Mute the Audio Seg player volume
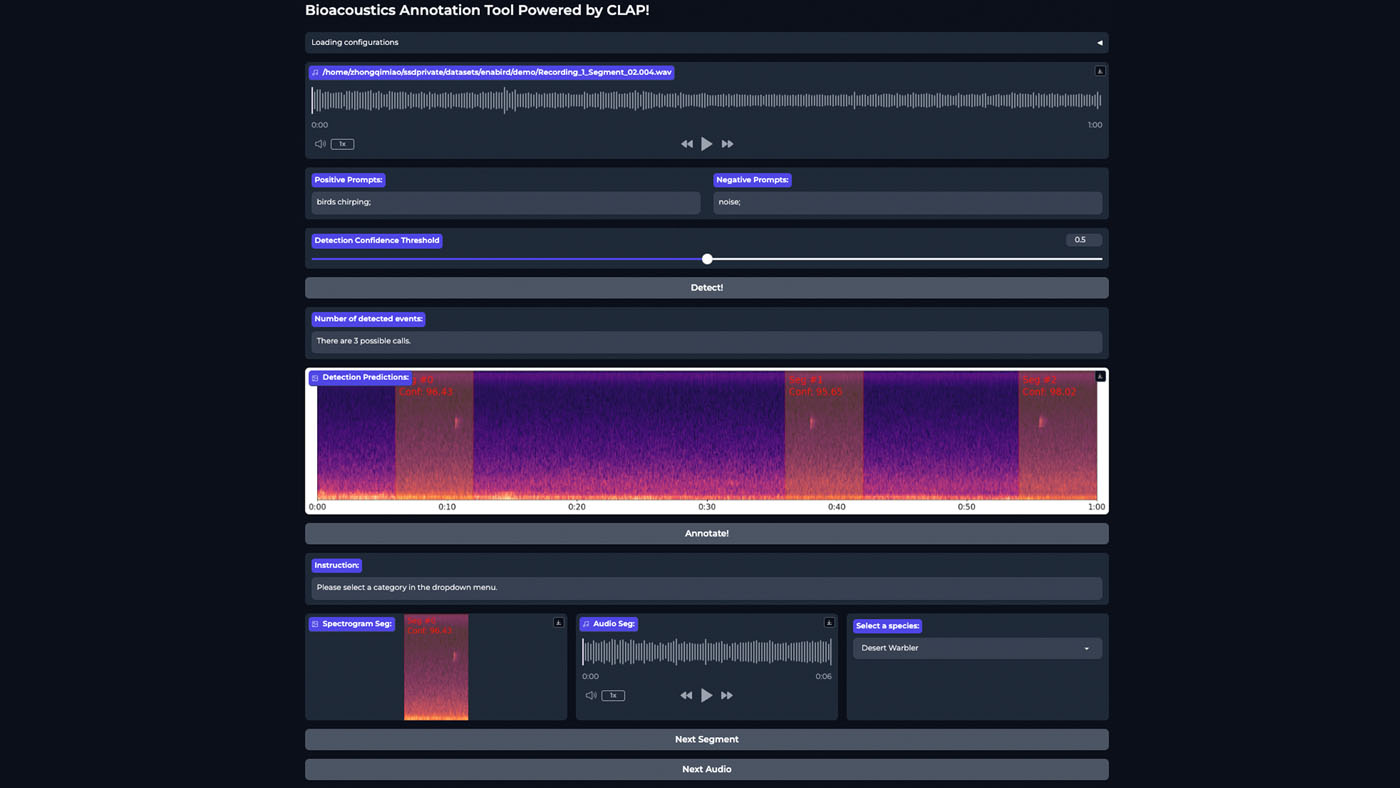 click(590, 694)
